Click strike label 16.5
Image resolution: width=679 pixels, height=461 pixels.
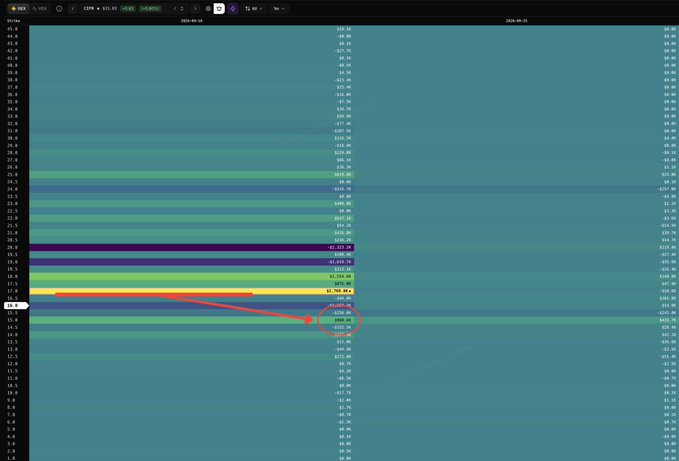click(12, 298)
